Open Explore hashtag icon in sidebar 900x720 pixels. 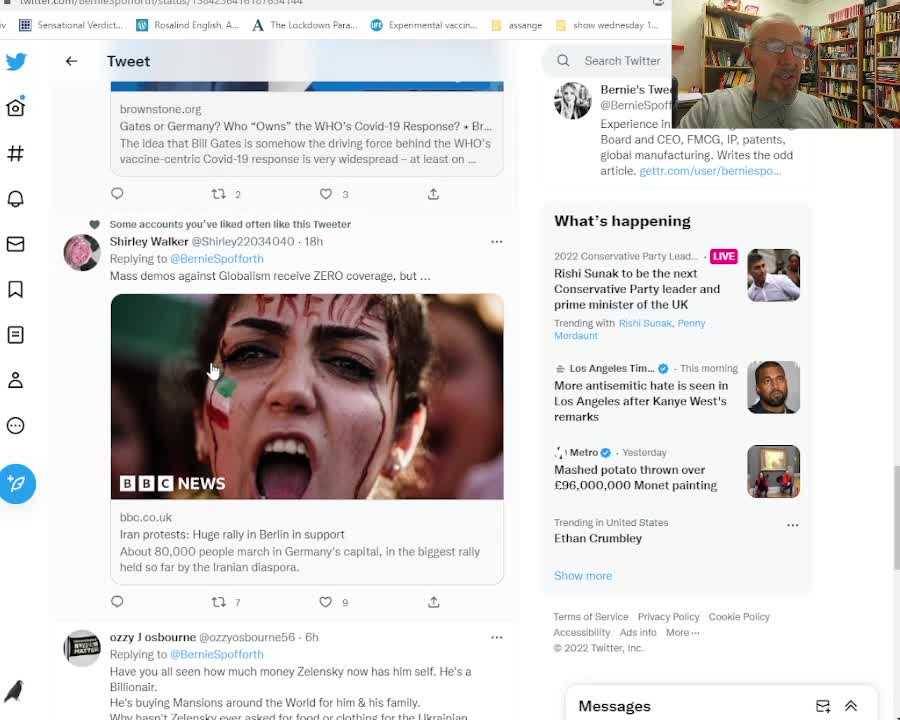click(15, 153)
